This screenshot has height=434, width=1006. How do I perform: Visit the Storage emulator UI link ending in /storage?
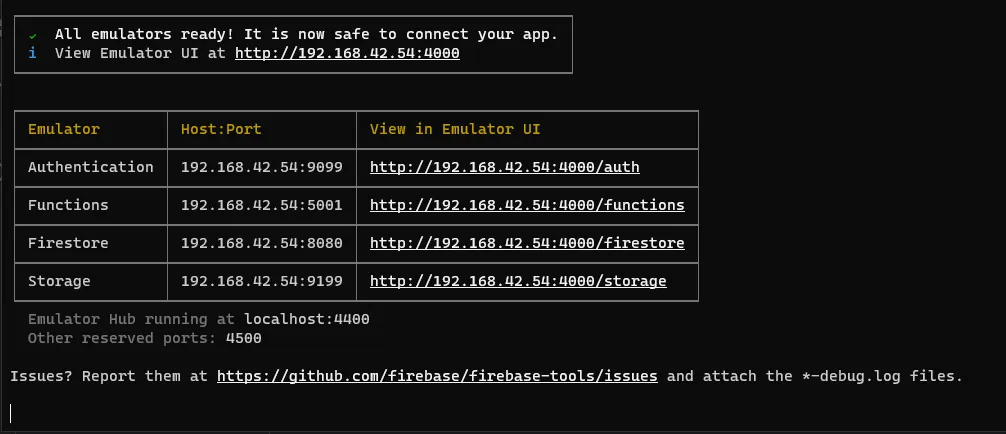(518, 281)
